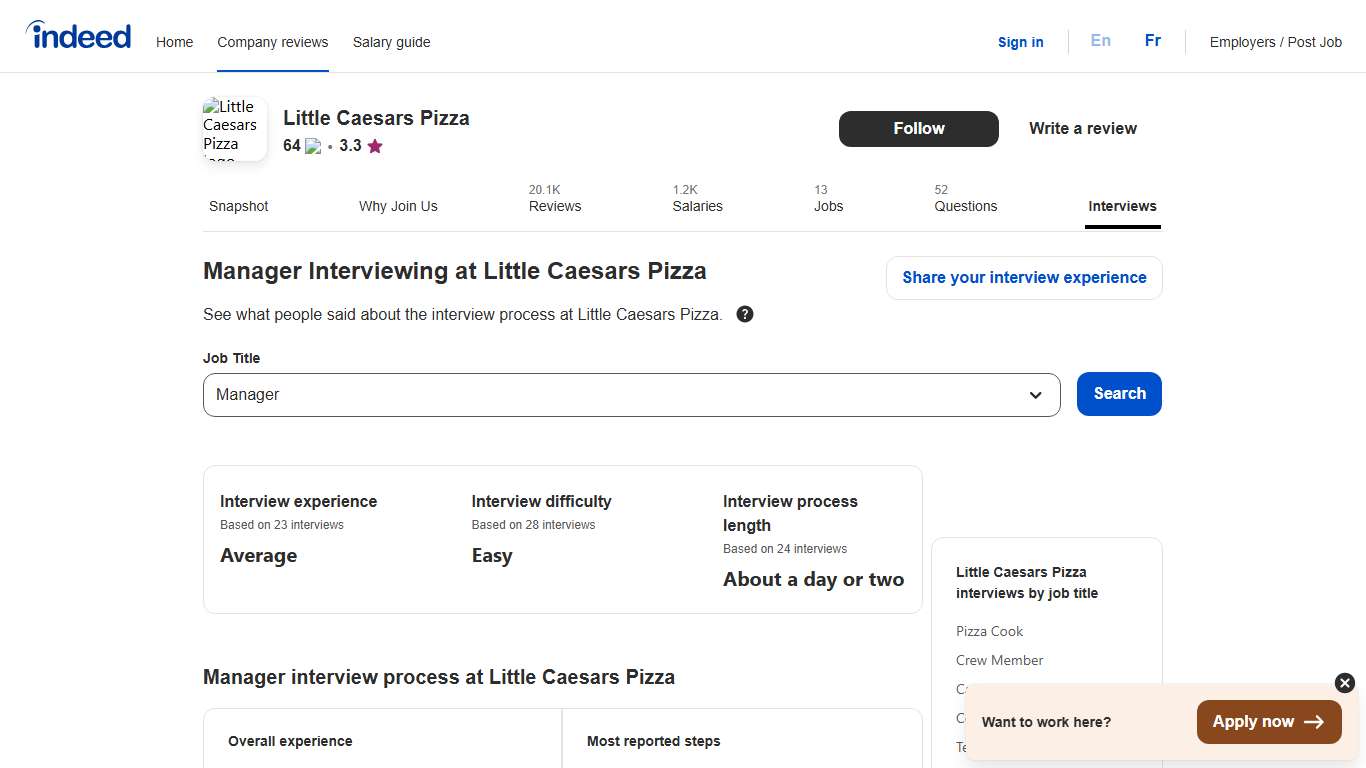This screenshot has width=1366, height=768.
Task: Switch site language to Fr
Action: pyautogui.click(x=1152, y=41)
